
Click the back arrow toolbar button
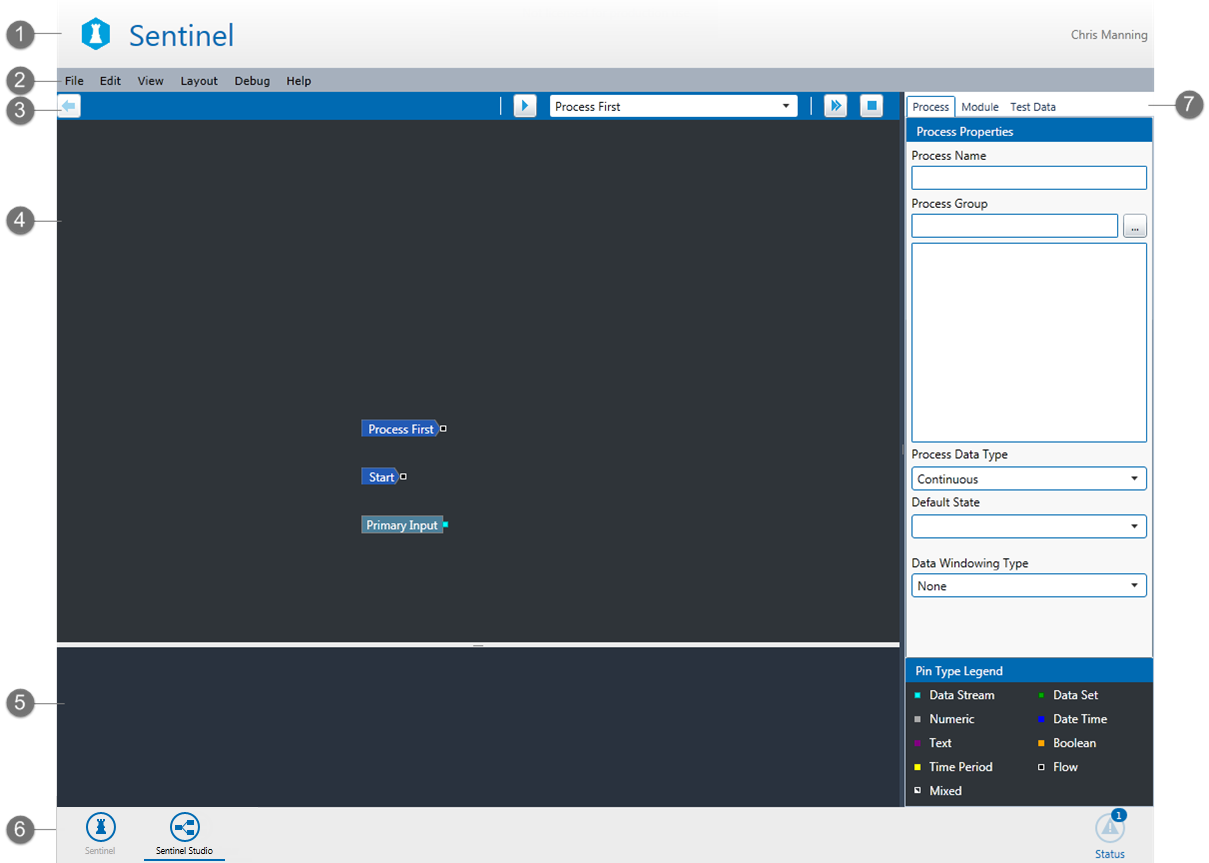(69, 106)
